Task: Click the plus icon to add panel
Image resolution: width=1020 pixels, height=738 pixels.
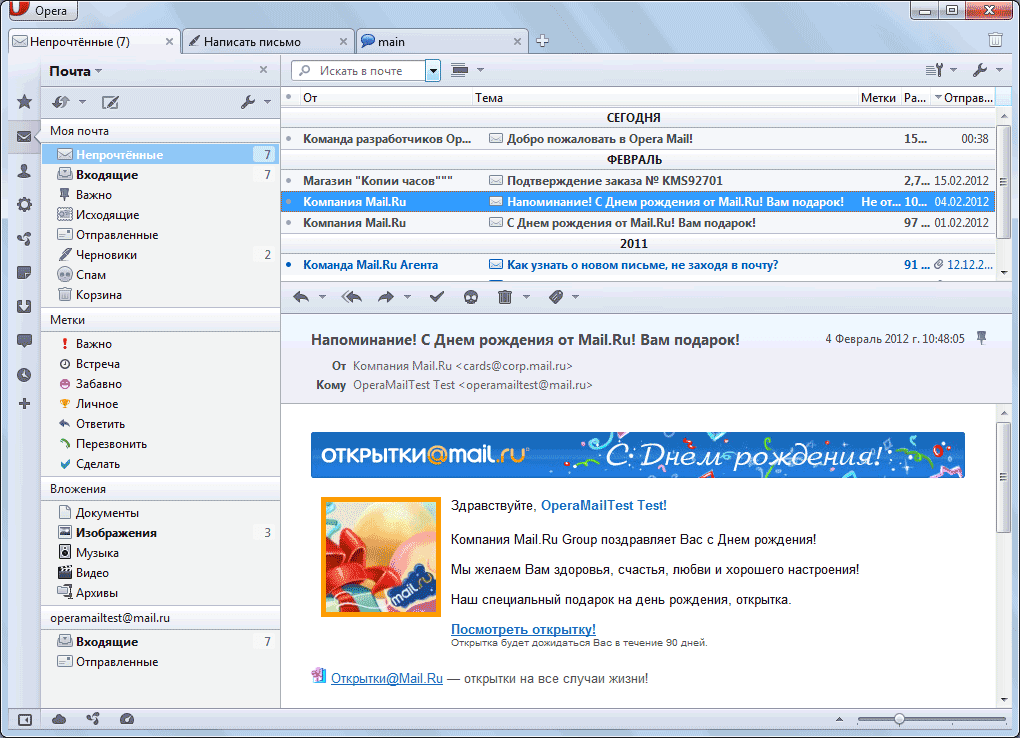Action: click(24, 403)
